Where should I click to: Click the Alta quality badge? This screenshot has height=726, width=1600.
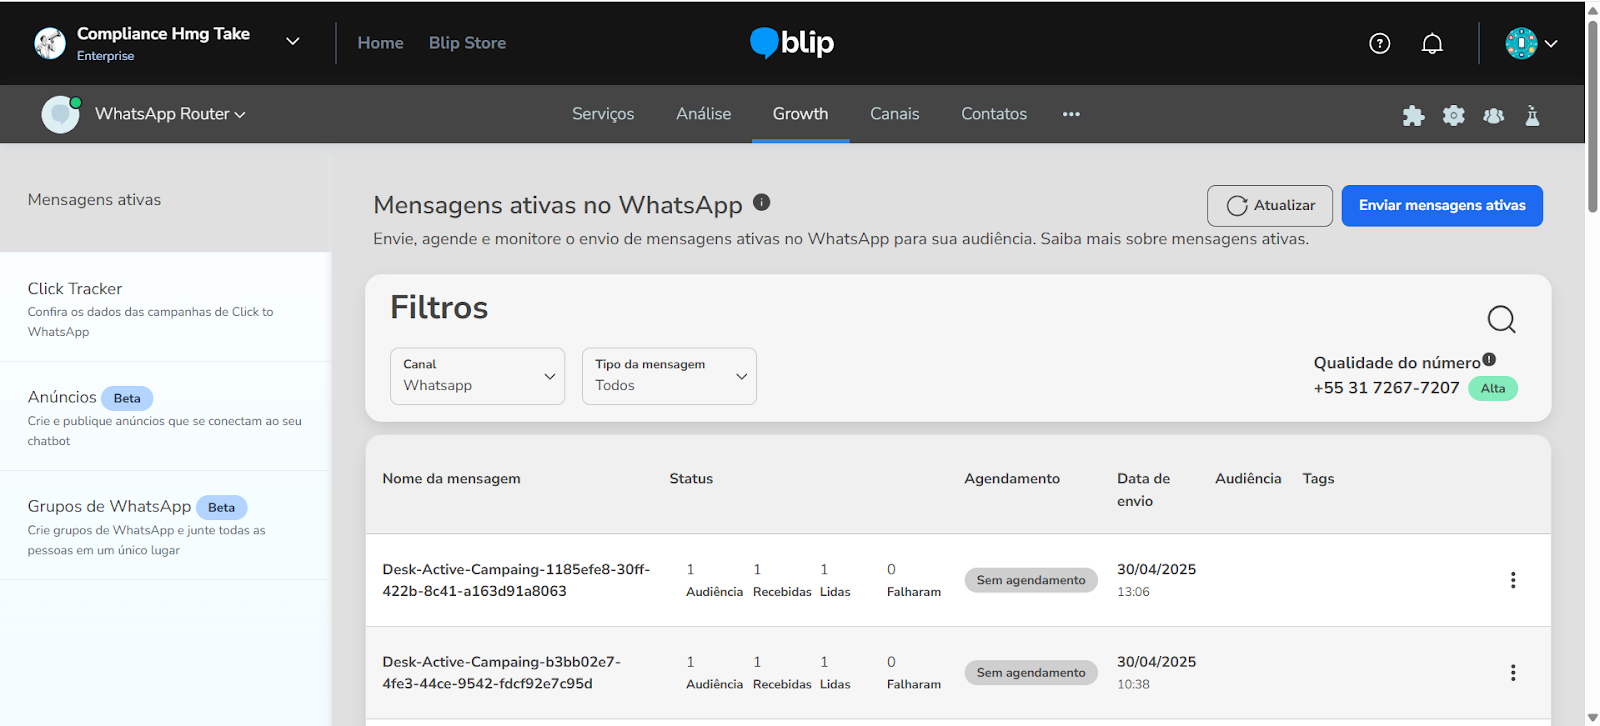pyautogui.click(x=1493, y=388)
